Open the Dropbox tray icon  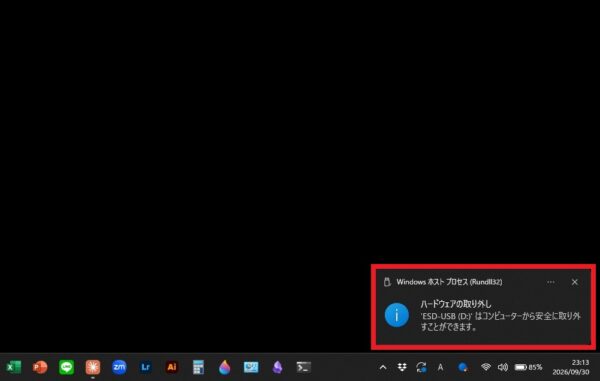pos(402,368)
